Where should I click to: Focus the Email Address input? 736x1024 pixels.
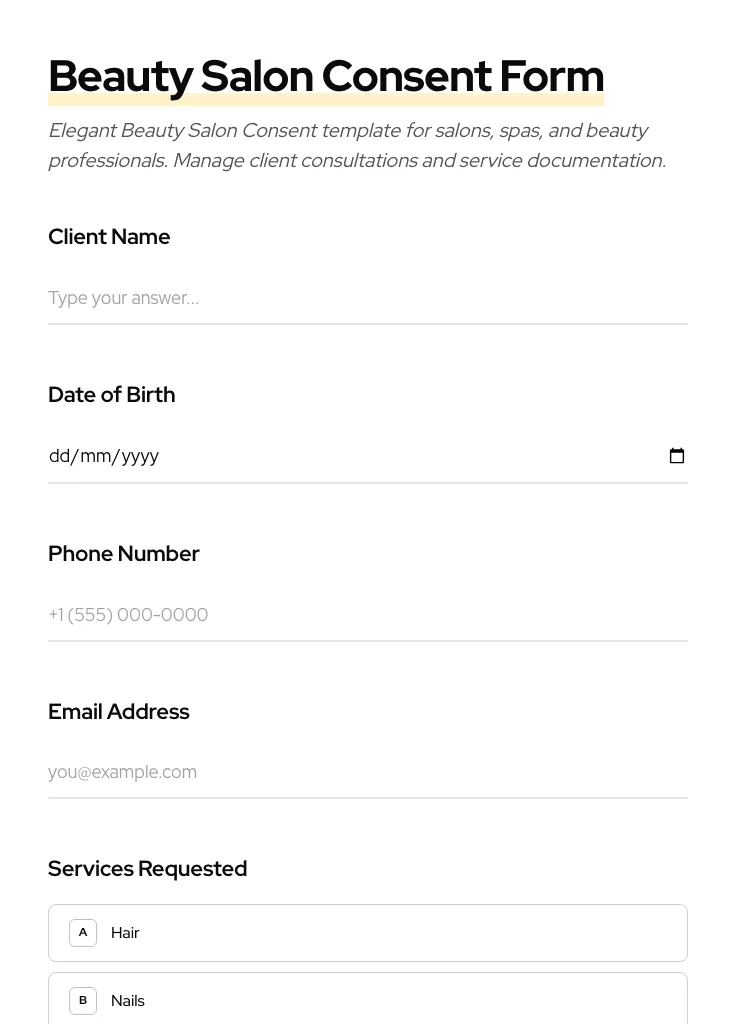pos(368,772)
